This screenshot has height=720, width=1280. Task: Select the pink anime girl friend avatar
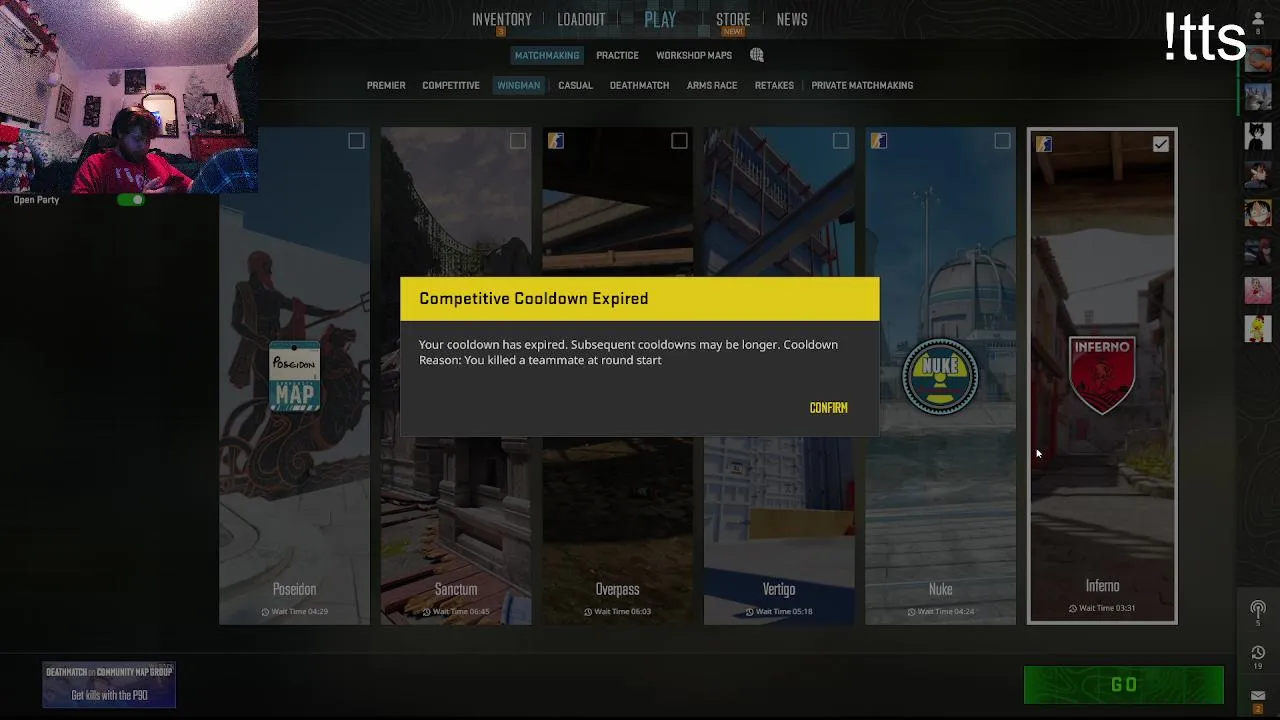coord(1258,290)
